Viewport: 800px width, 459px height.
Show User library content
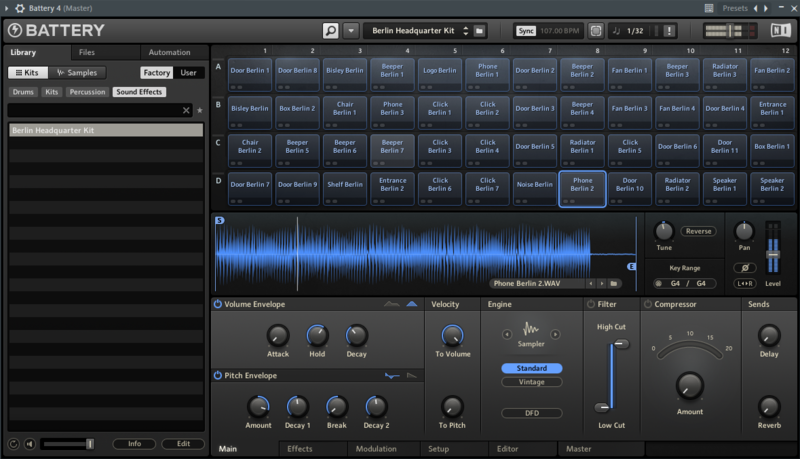click(x=188, y=72)
